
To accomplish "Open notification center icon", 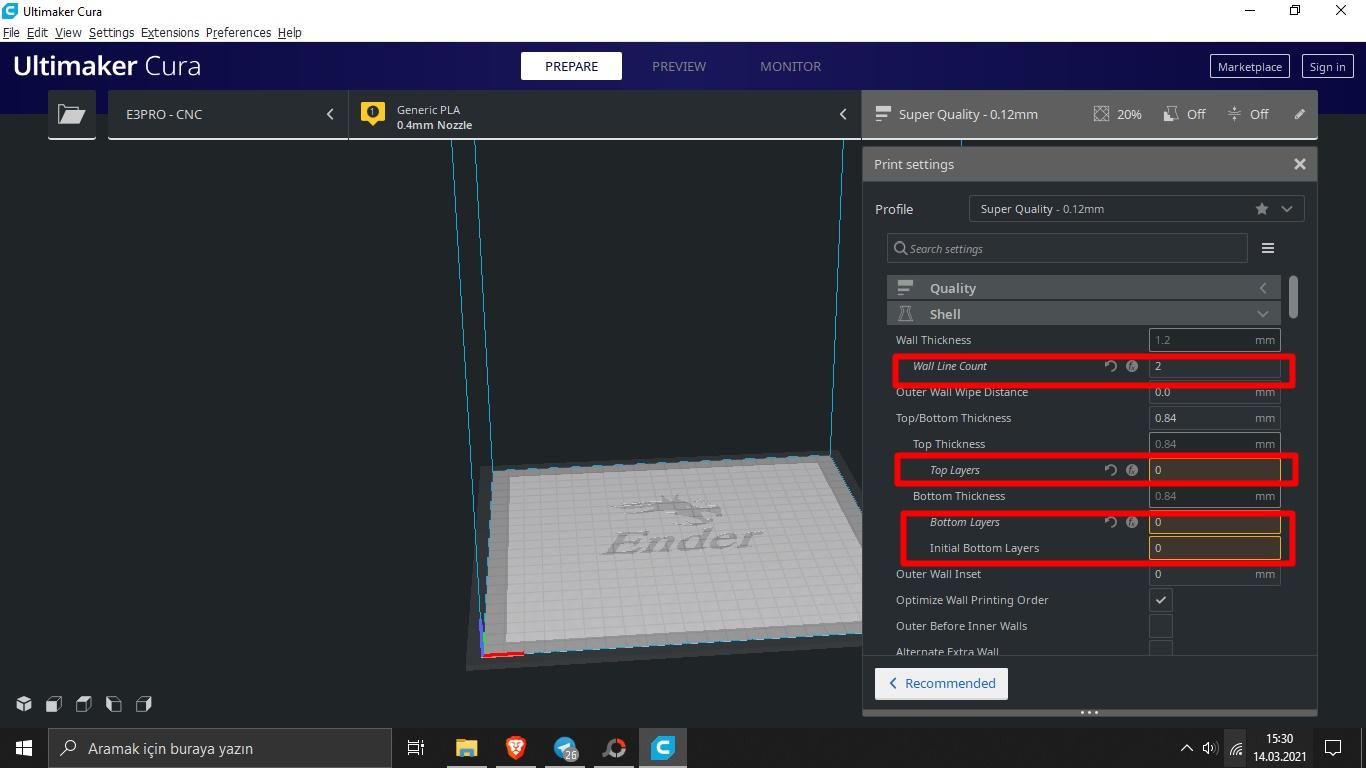I will [x=1332, y=748].
